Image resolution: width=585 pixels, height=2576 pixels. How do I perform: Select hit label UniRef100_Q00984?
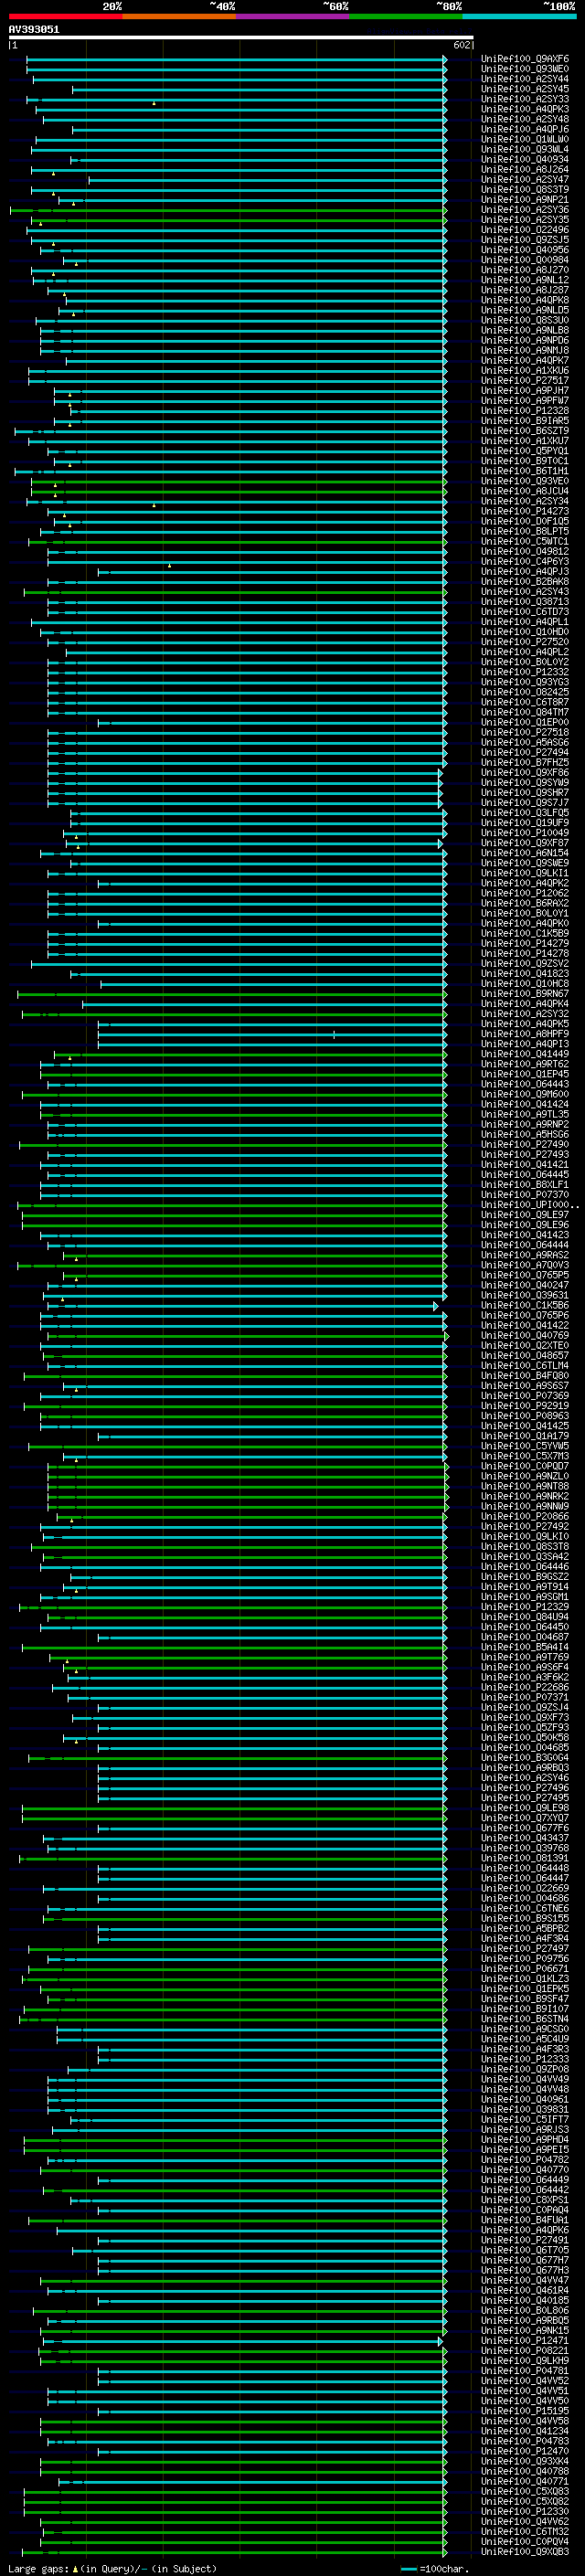click(524, 260)
